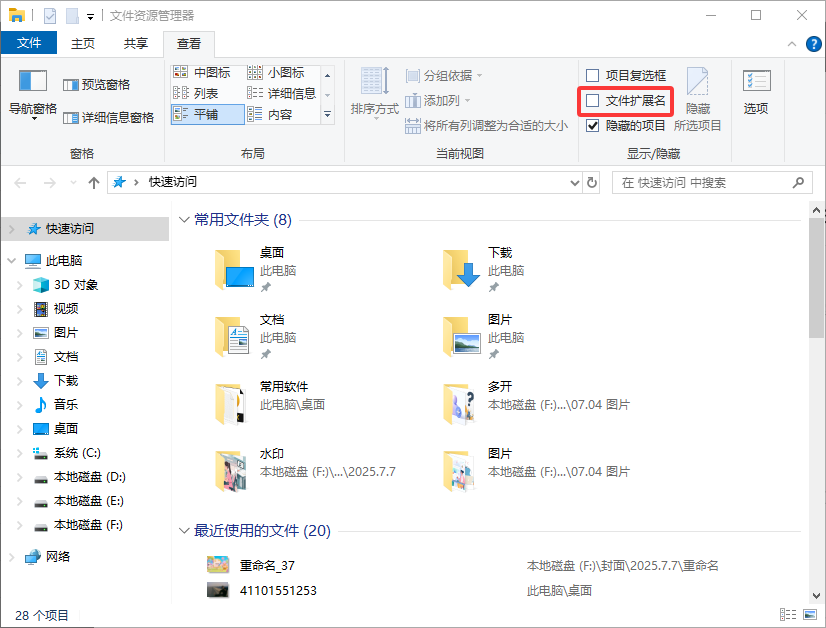Open the 文件 menu
Viewport: 826px width, 628px height.
pos(30,44)
